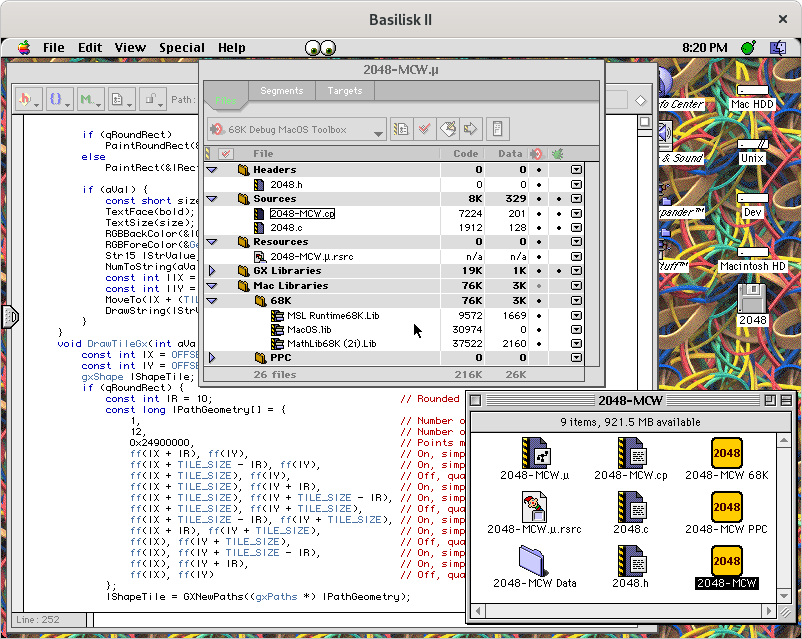The height and width of the screenshot is (639, 802).
Task: Select the 2048-MCW PPC application icon
Action: [726, 506]
